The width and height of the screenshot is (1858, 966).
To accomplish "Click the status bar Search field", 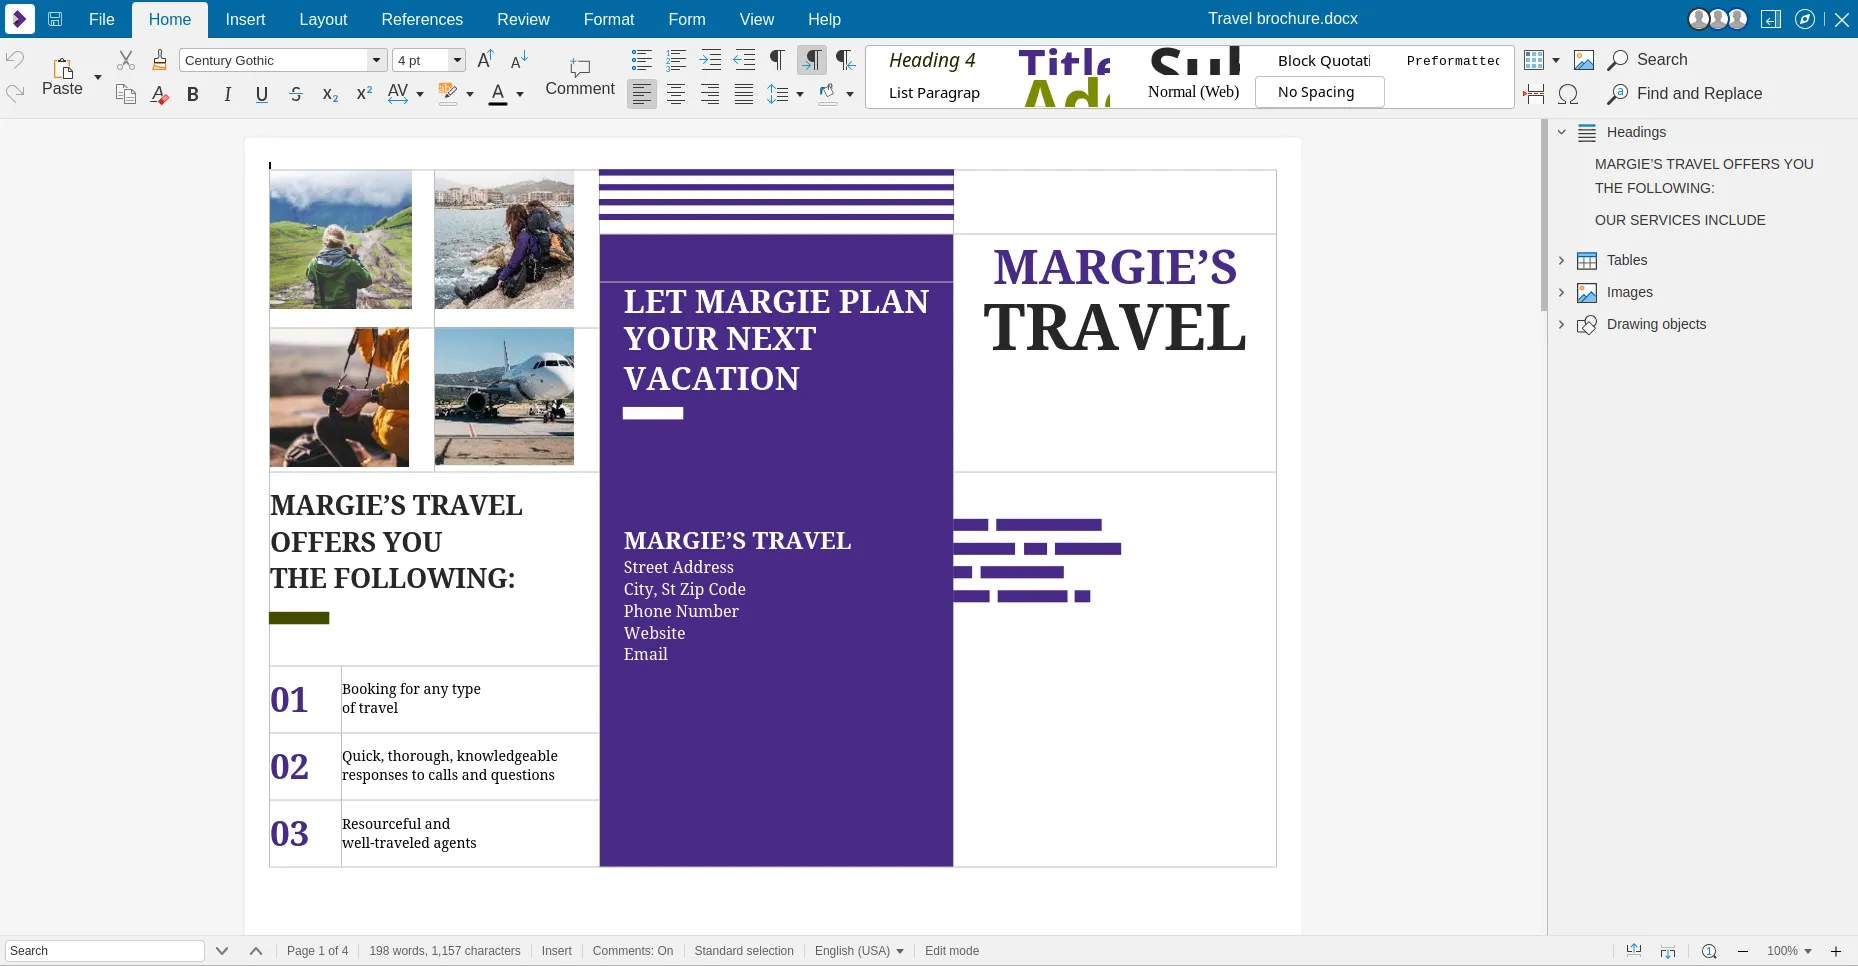I will tap(105, 951).
